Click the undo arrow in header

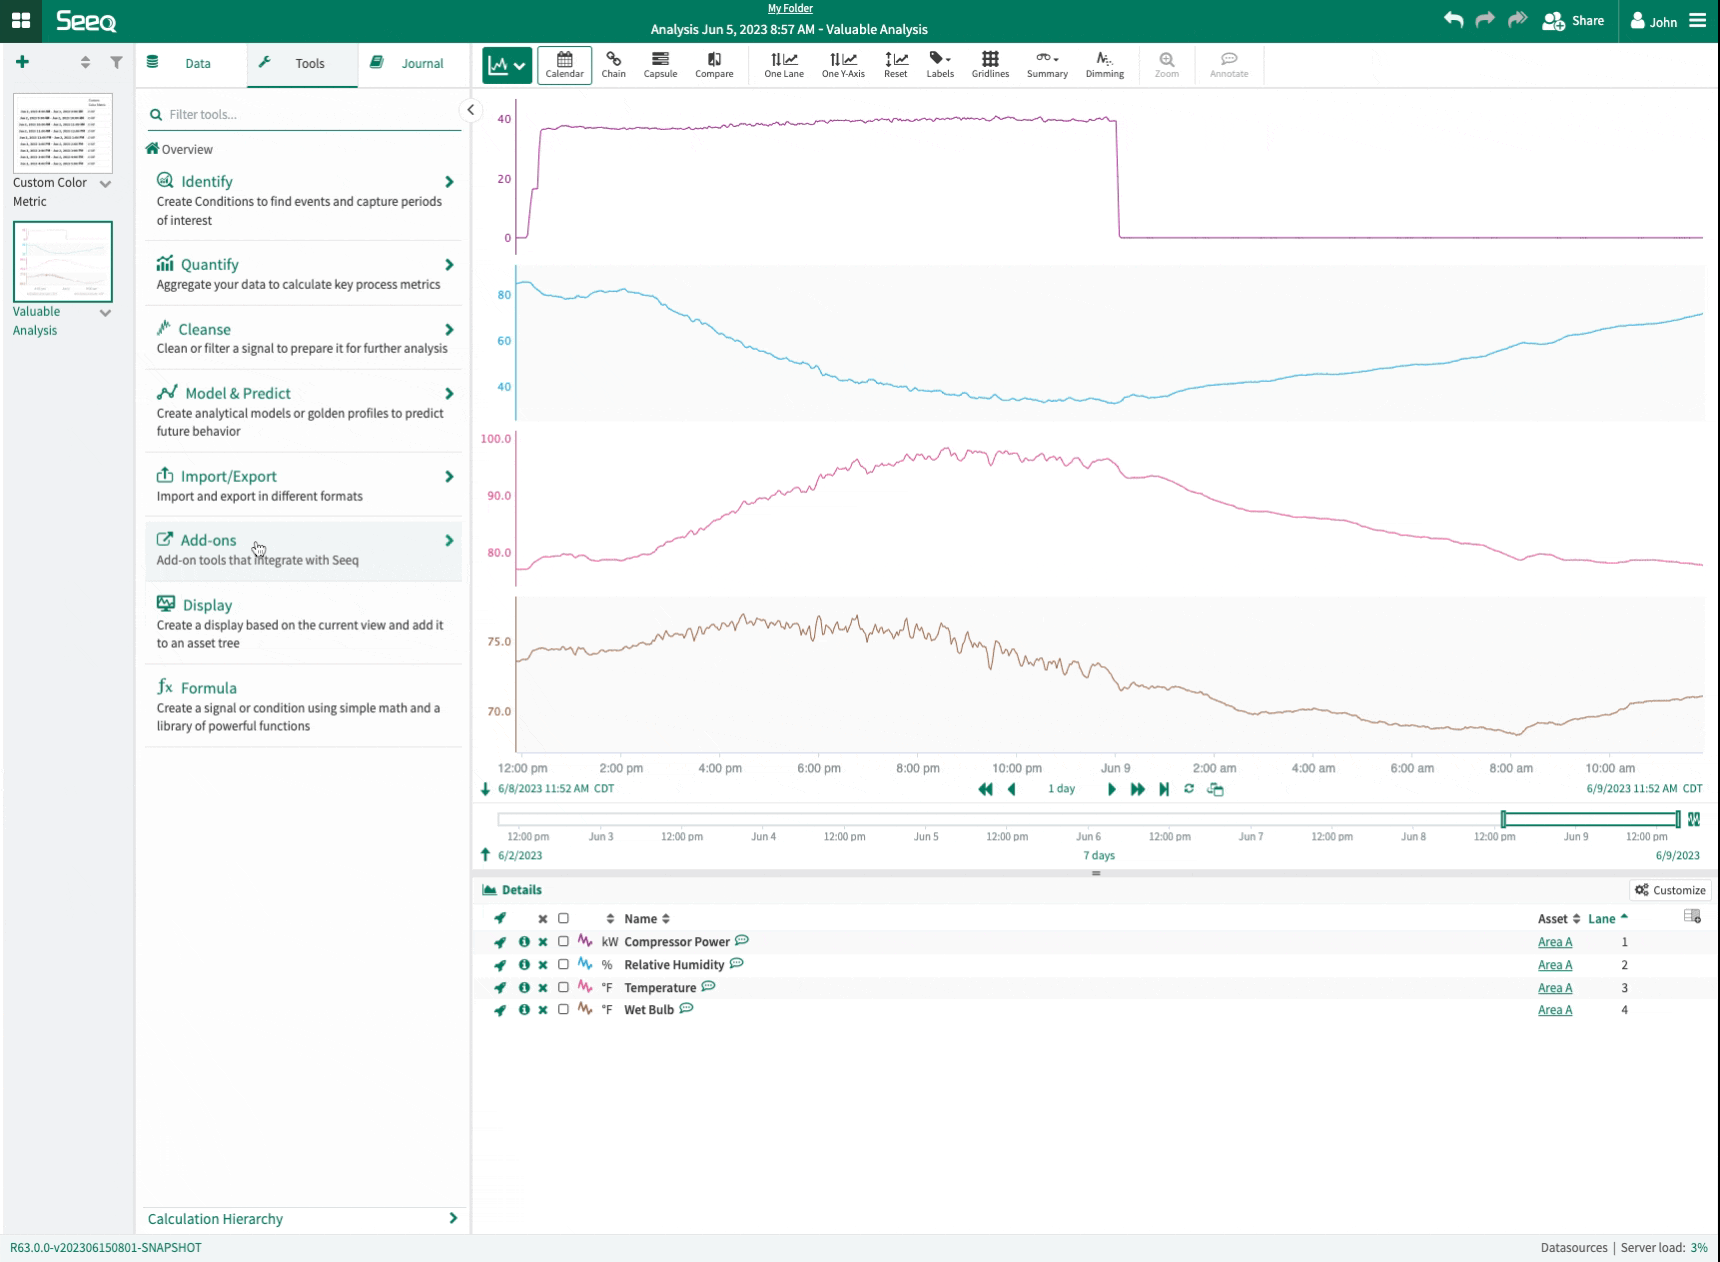point(1453,20)
